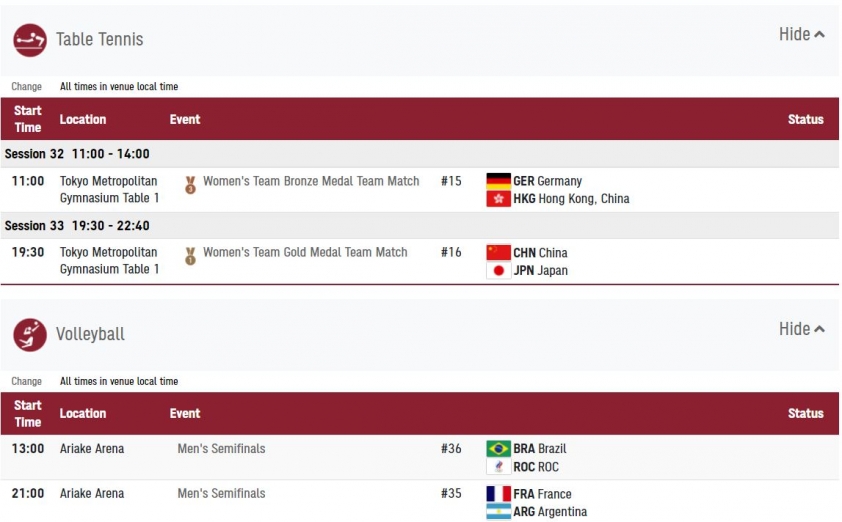Select the CHN China team name
This screenshot has height=522, width=842.
[540, 252]
